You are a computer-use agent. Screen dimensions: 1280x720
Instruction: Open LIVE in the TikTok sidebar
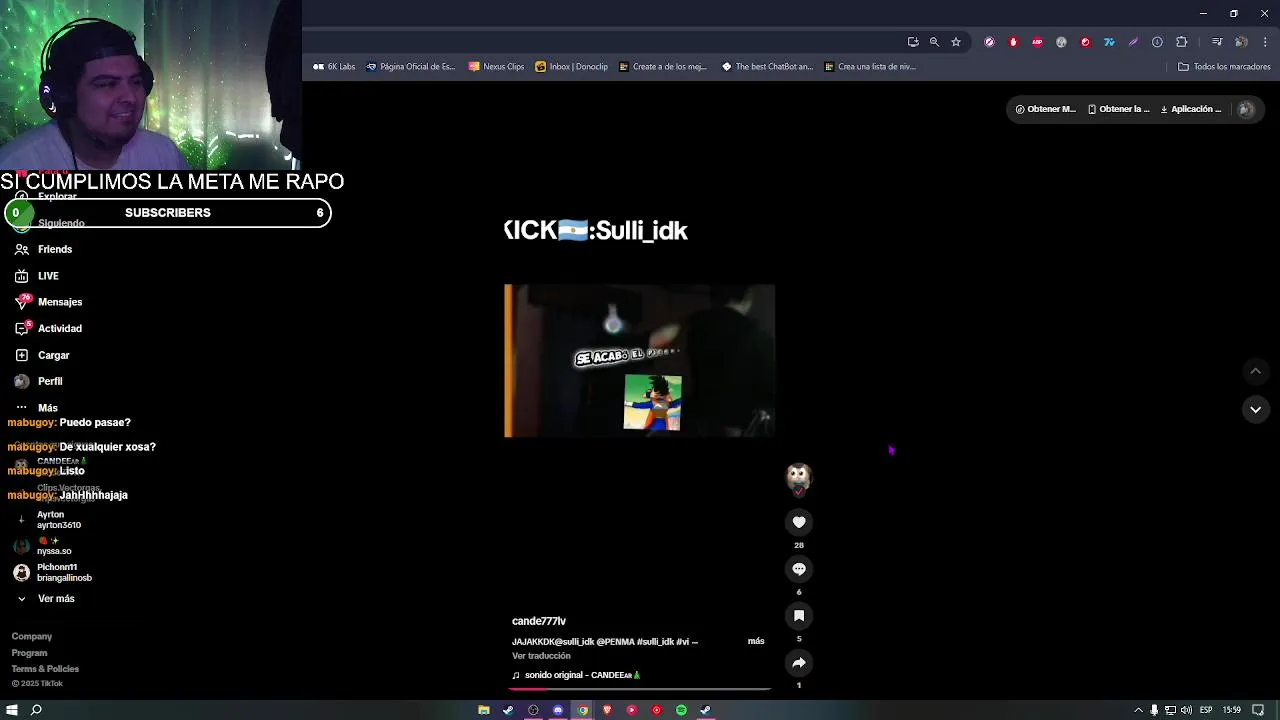tap(37, 276)
